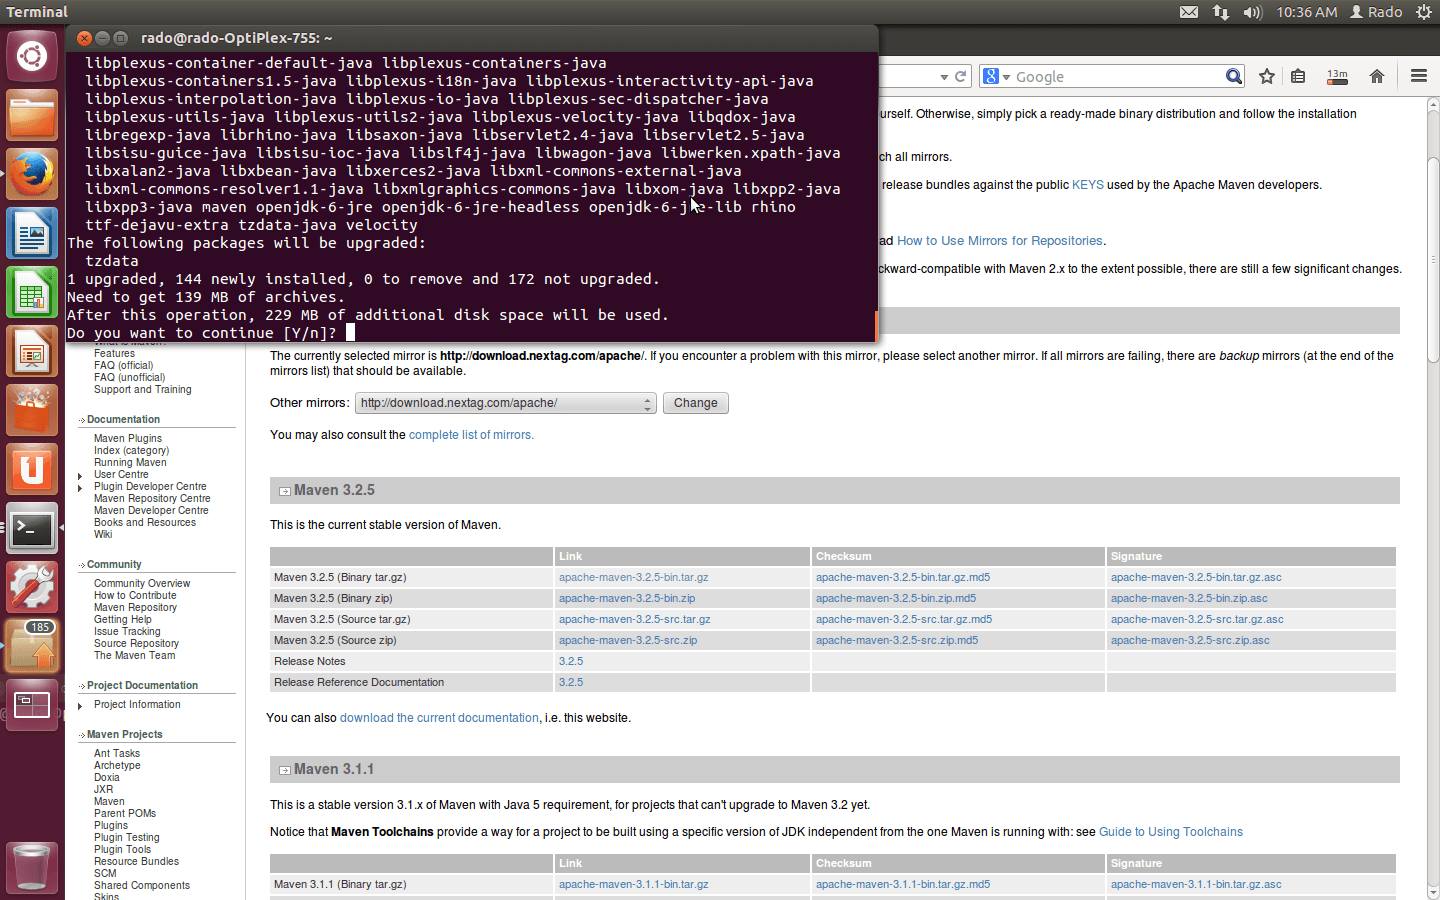Open Archetype under Maven Projects
Viewport: 1440px width, 900px height.
pos(117,765)
